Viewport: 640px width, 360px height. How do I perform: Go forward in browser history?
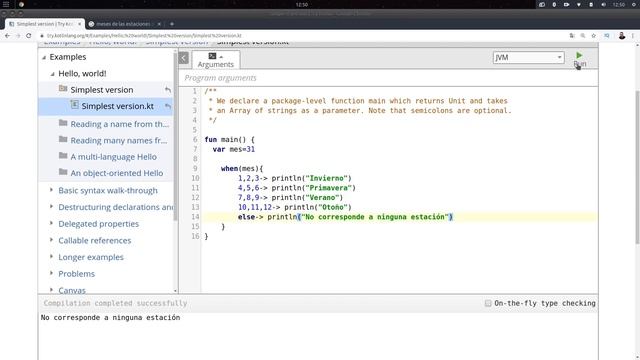pyautogui.click(x=18, y=36)
